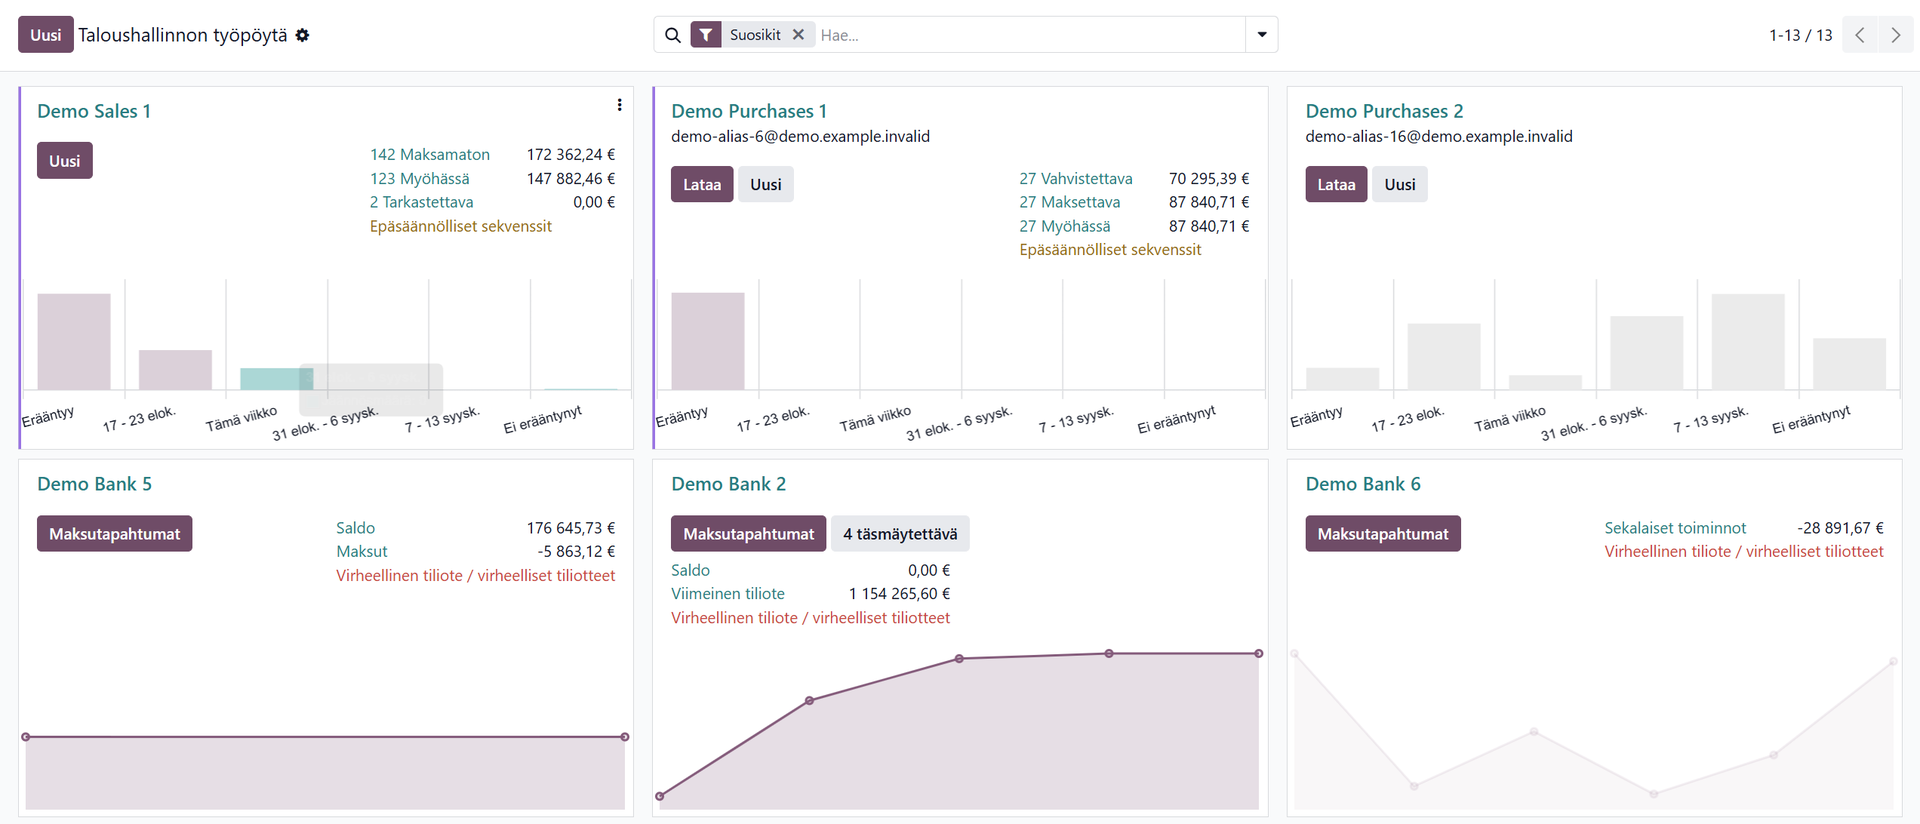Open Maksutapahtumat for Demo Bank 5
This screenshot has height=824, width=1920.
pos(115,534)
